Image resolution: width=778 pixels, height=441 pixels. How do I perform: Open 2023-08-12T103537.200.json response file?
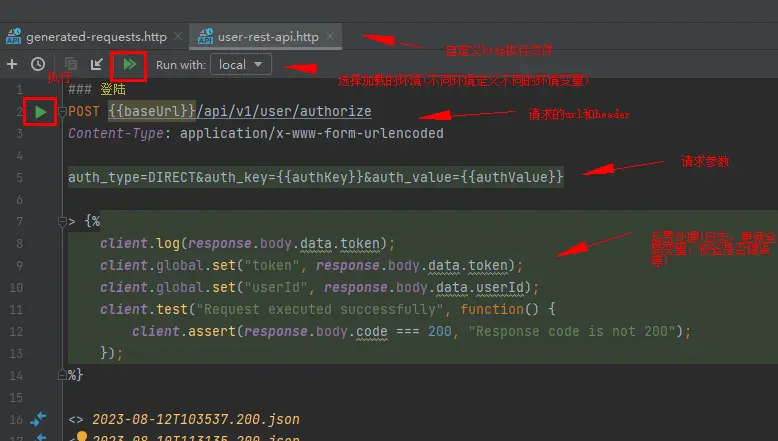195,420
